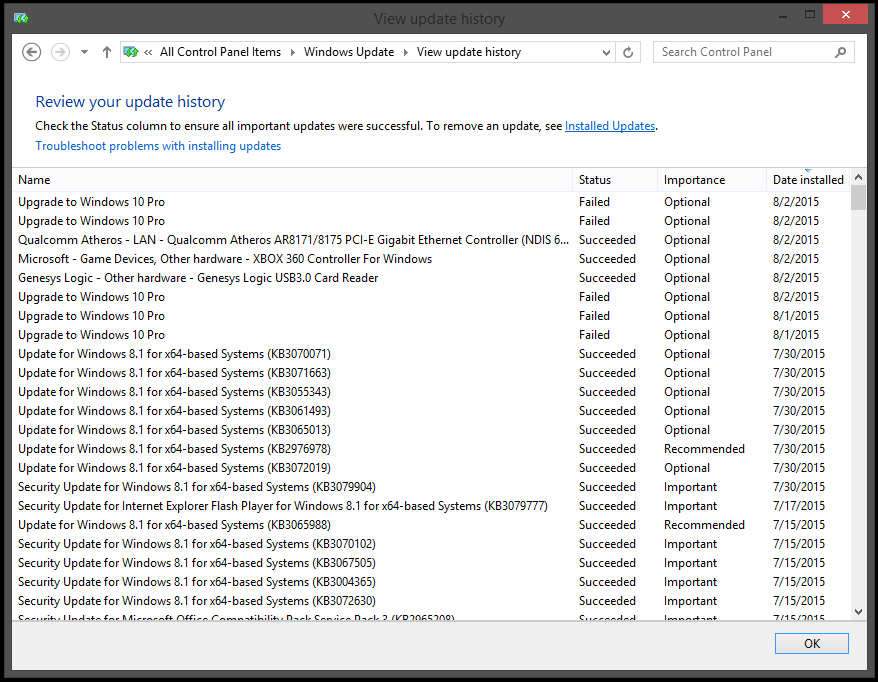Select update KB3061493 row
Image resolution: width=878 pixels, height=682 pixels.
click(x=431, y=411)
